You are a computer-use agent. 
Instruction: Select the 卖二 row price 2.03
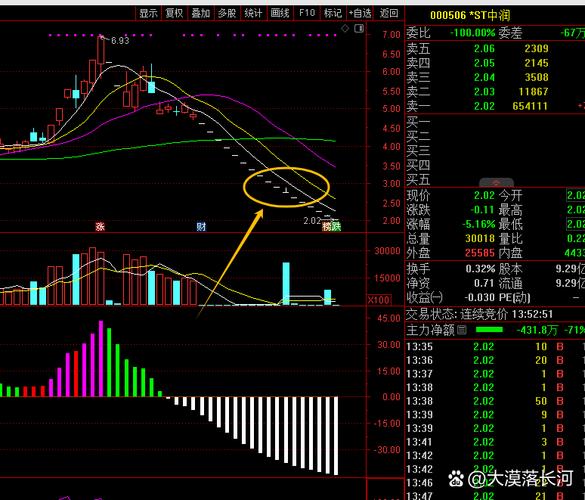484,92
